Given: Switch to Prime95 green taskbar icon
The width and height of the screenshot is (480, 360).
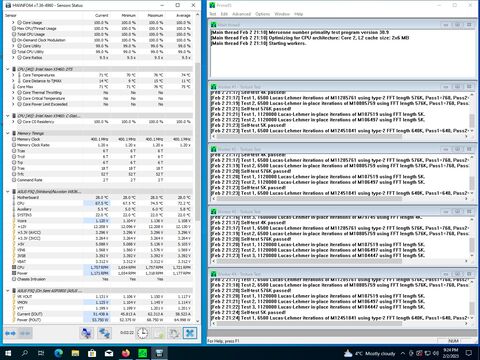Looking at the screenshot, I should pyautogui.click(x=142, y=353).
